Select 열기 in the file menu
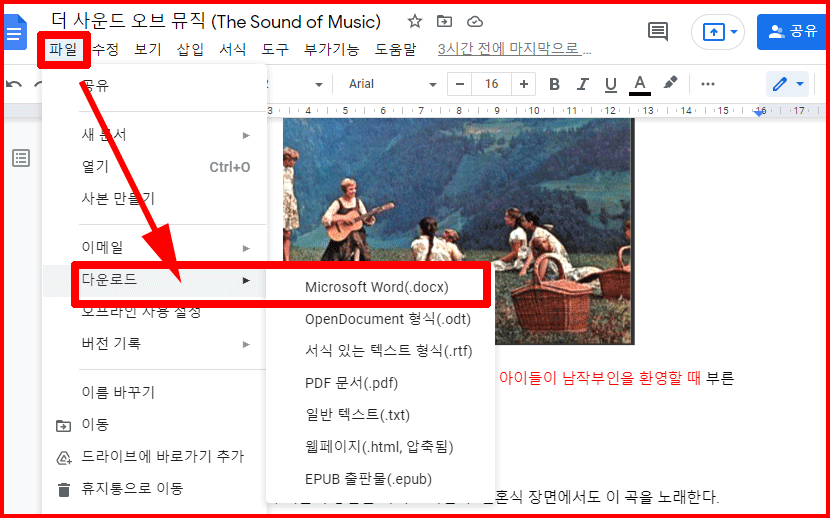 coord(154,167)
